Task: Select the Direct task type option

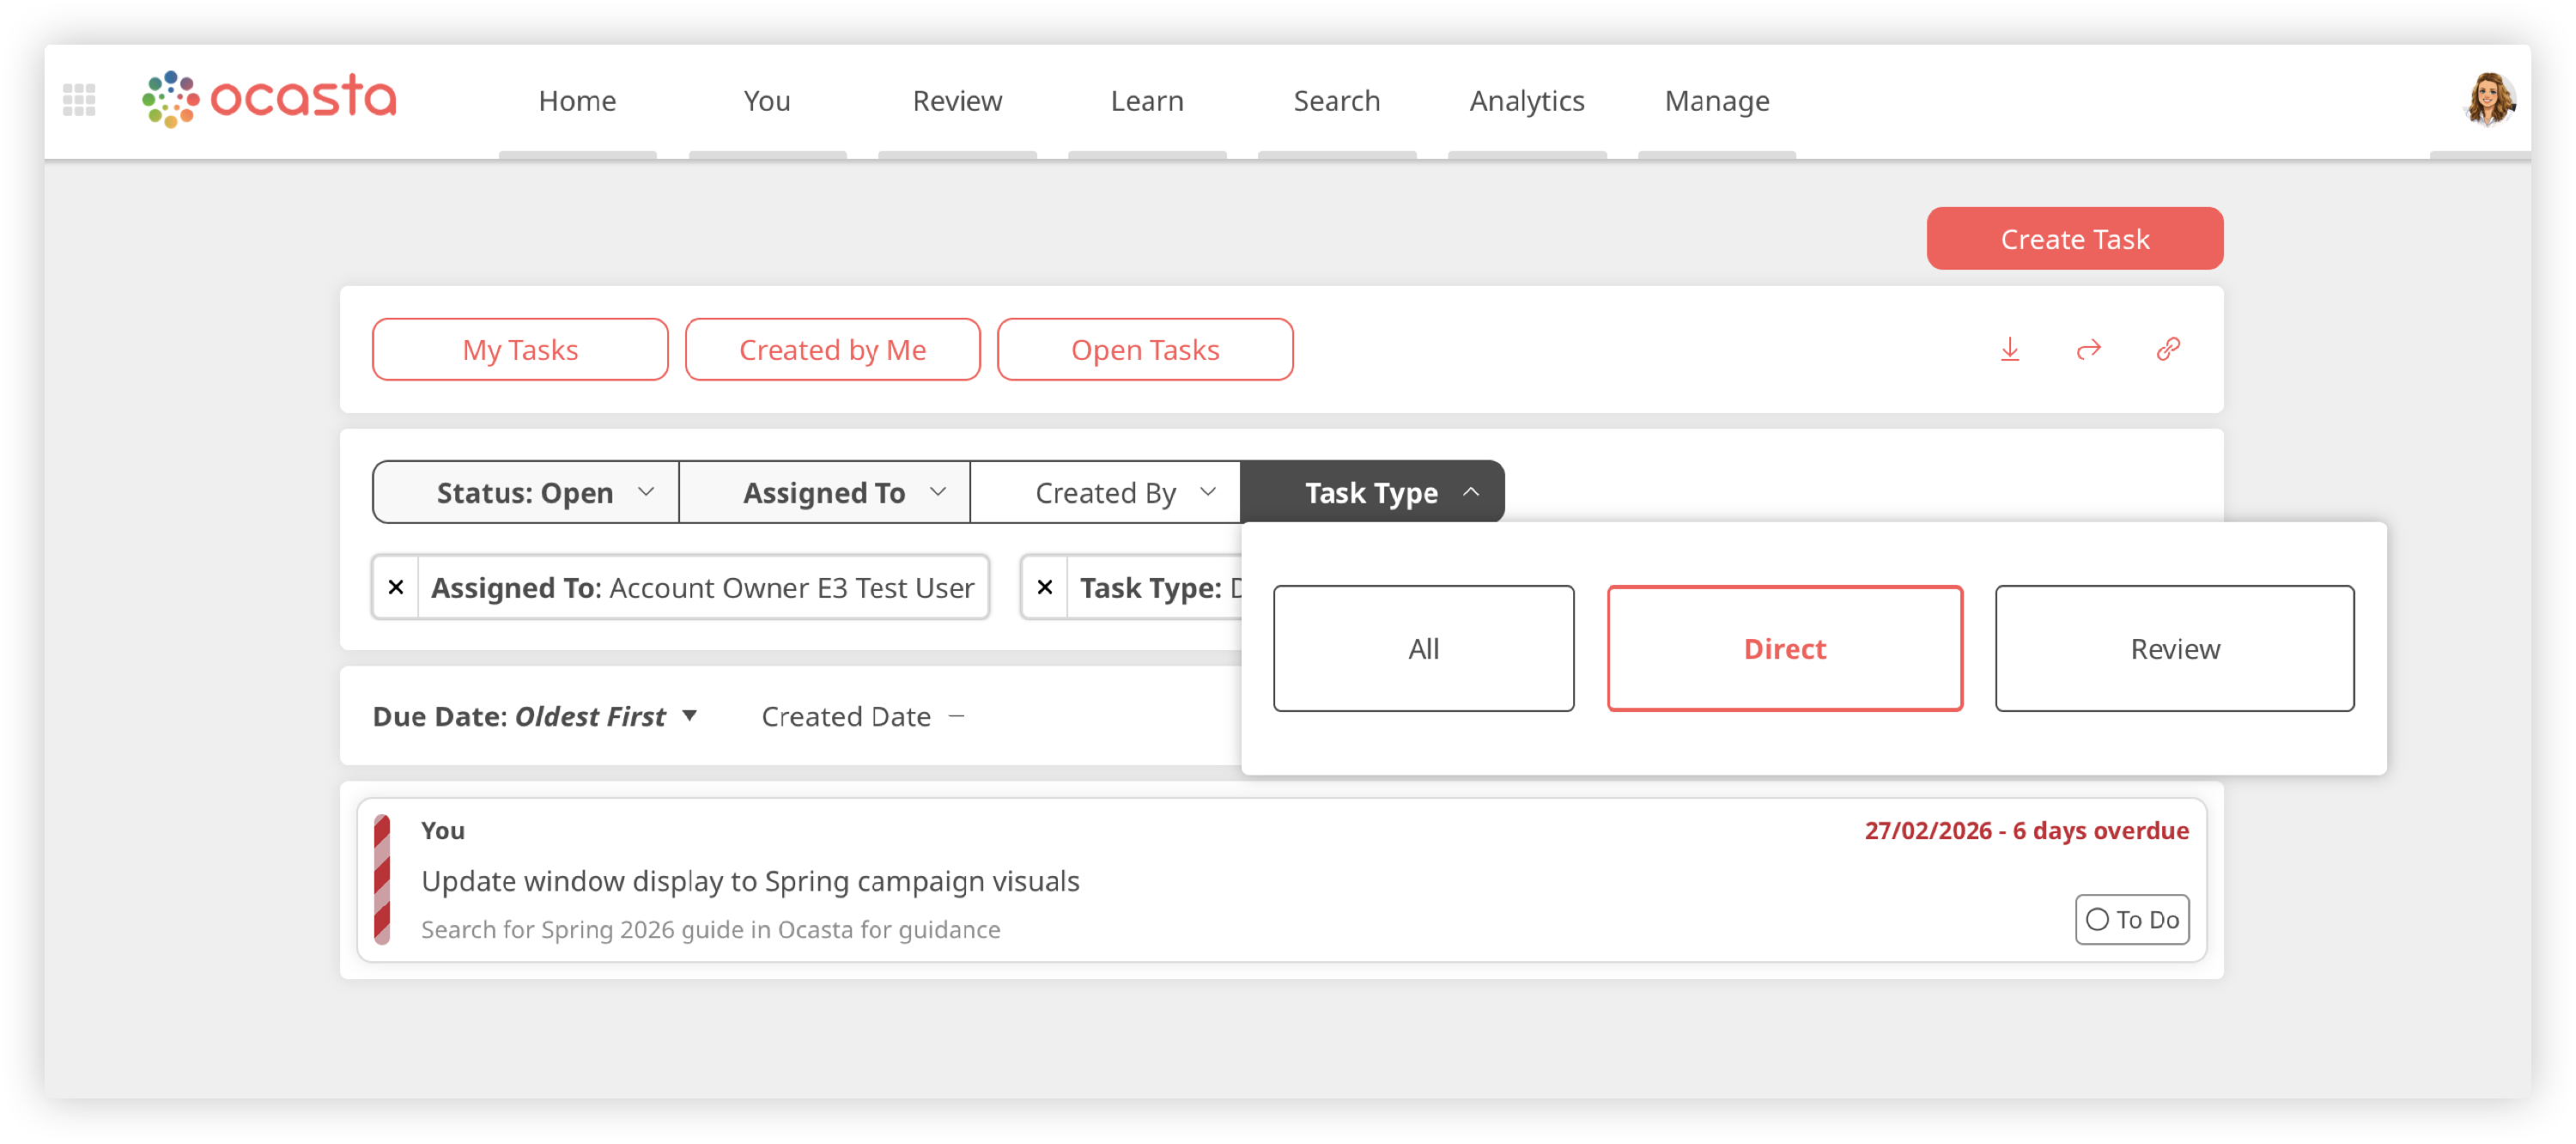Action: tap(1784, 648)
